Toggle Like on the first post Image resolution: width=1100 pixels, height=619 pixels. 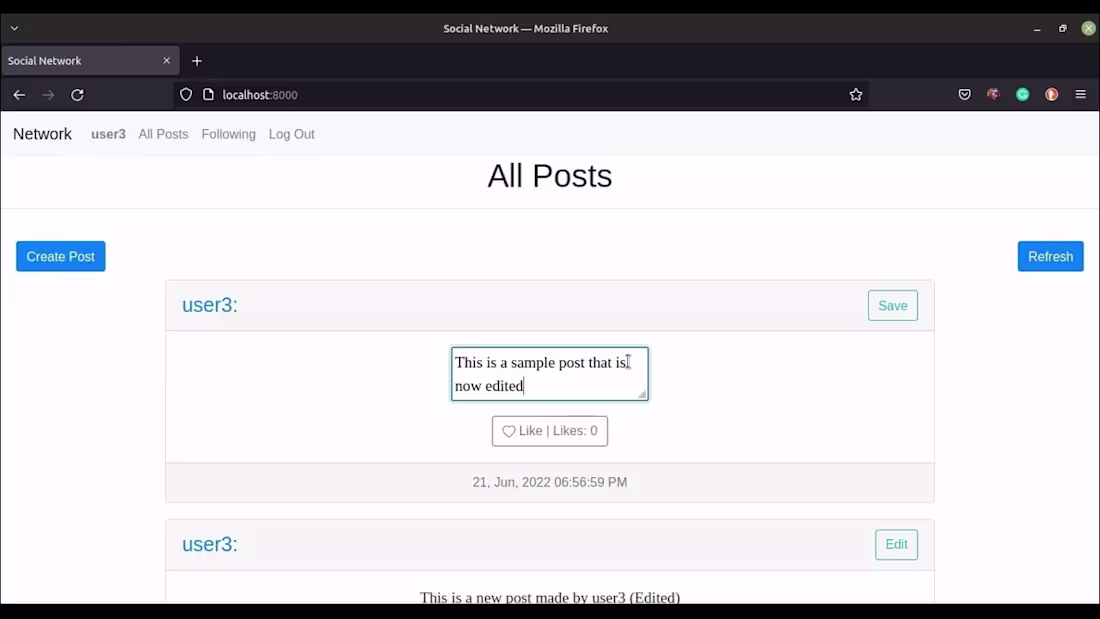click(549, 431)
